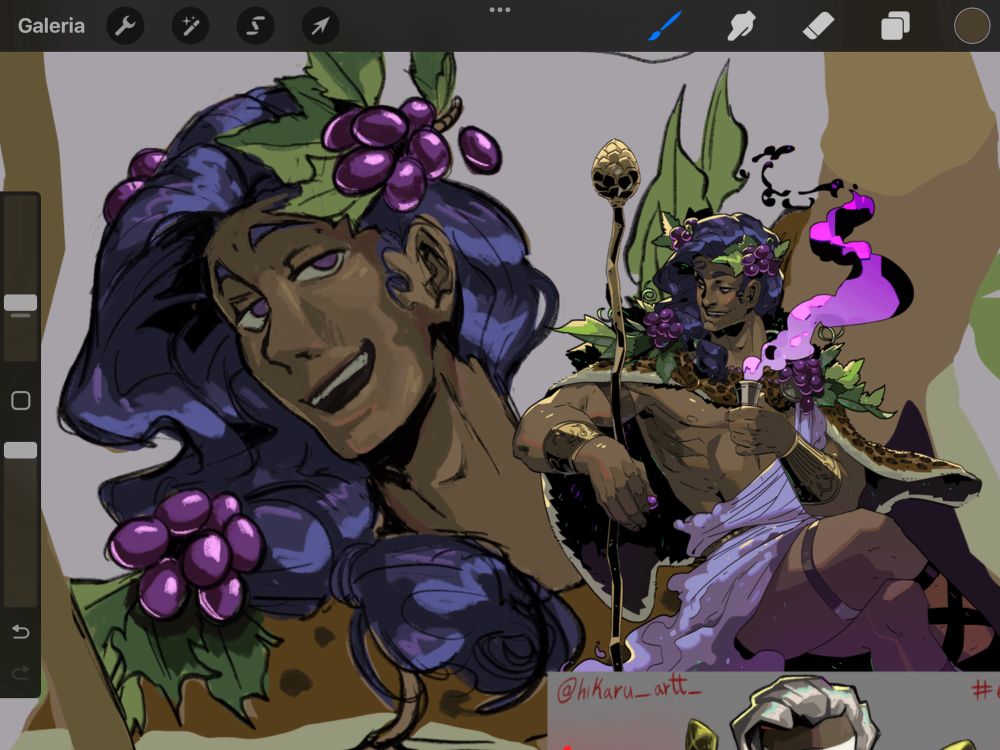
Task: Select the Eraser tool
Action: [x=818, y=26]
